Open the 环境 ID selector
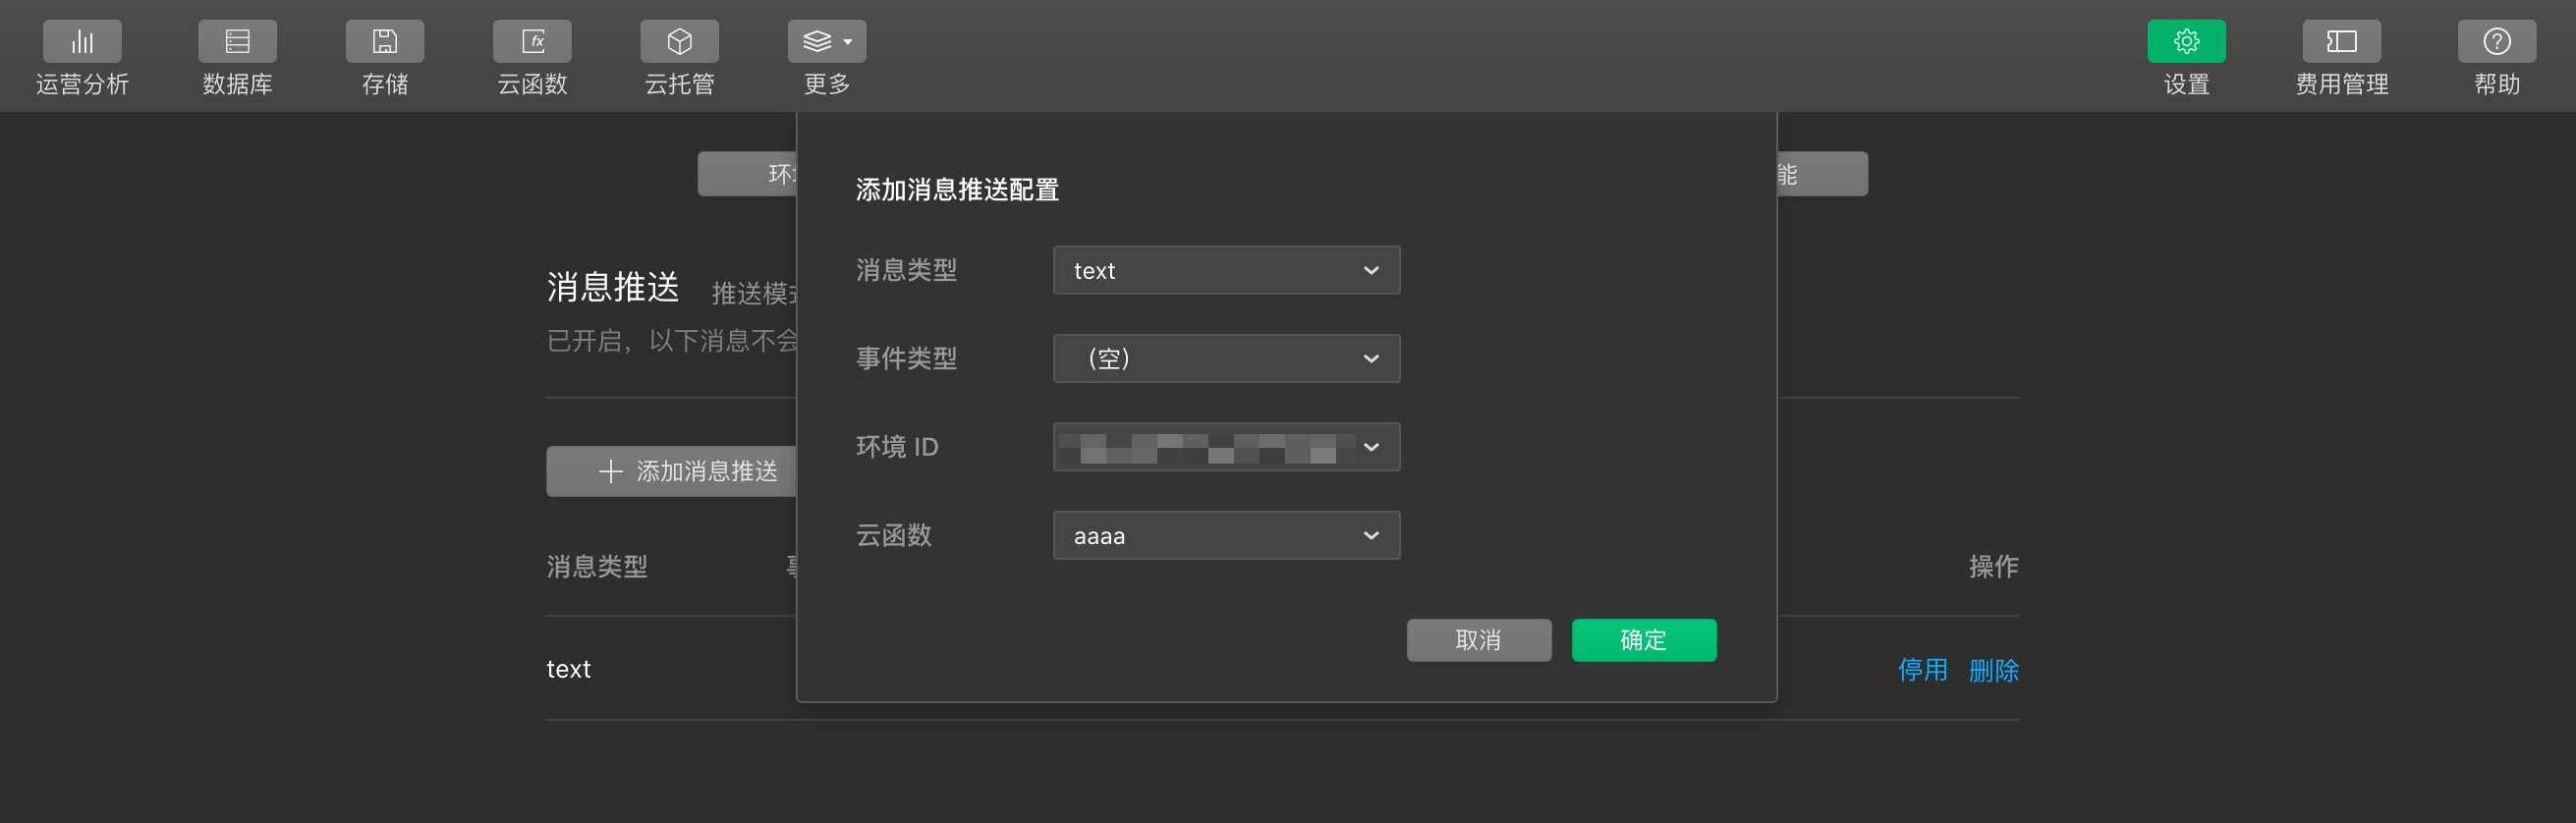The height and width of the screenshot is (823, 2576). click(1226, 447)
